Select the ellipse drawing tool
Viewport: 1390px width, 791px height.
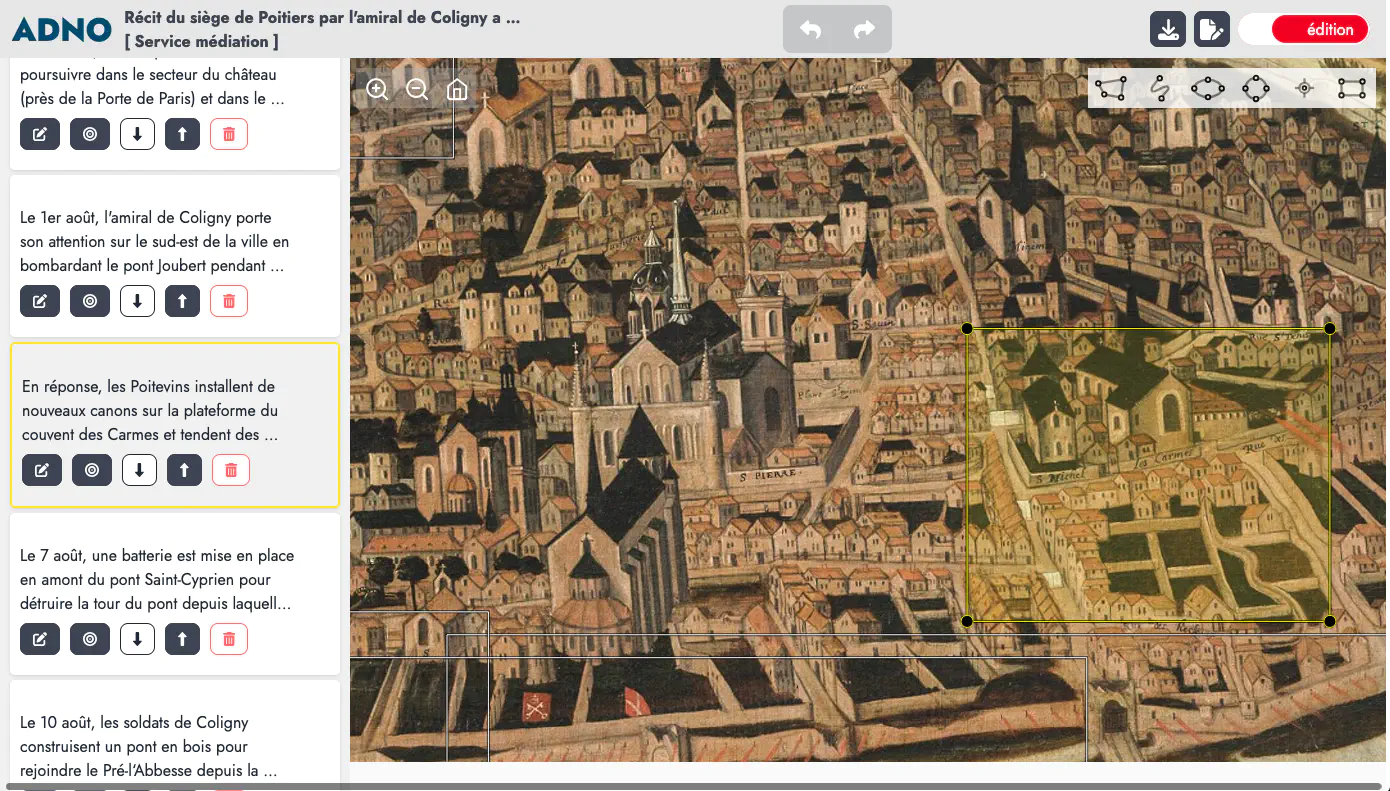[1208, 89]
